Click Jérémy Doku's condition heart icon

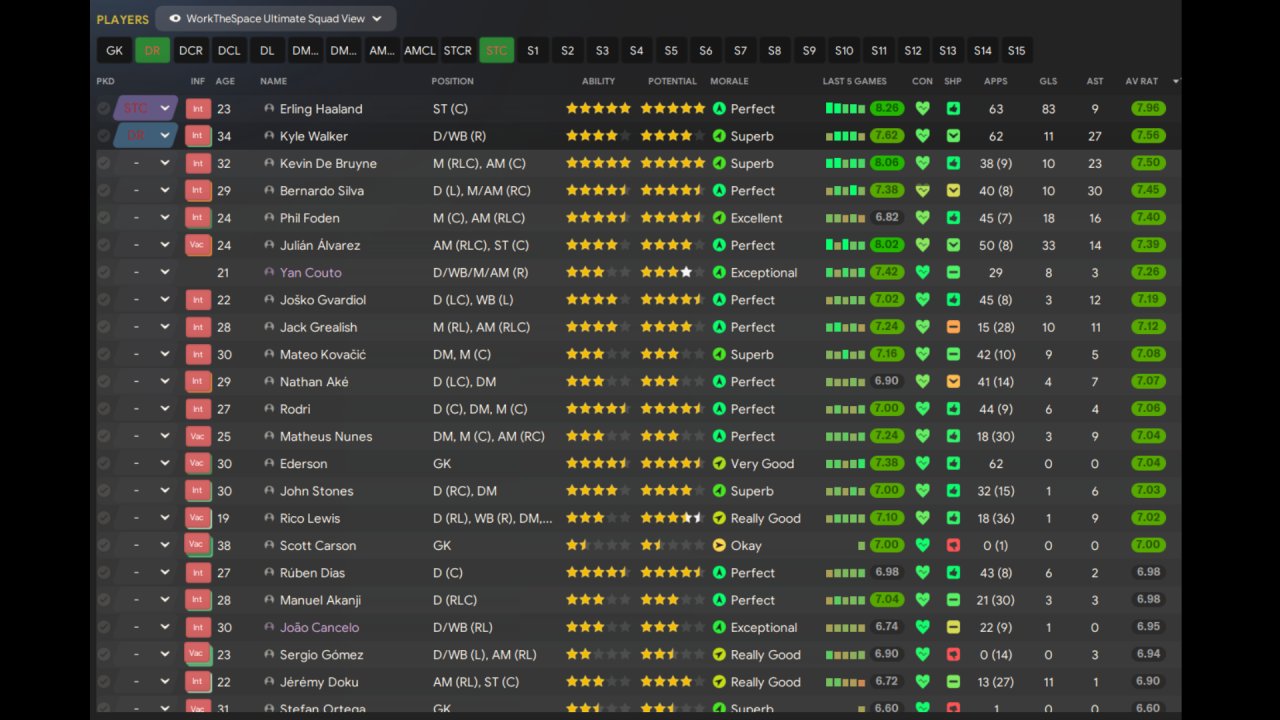922,682
